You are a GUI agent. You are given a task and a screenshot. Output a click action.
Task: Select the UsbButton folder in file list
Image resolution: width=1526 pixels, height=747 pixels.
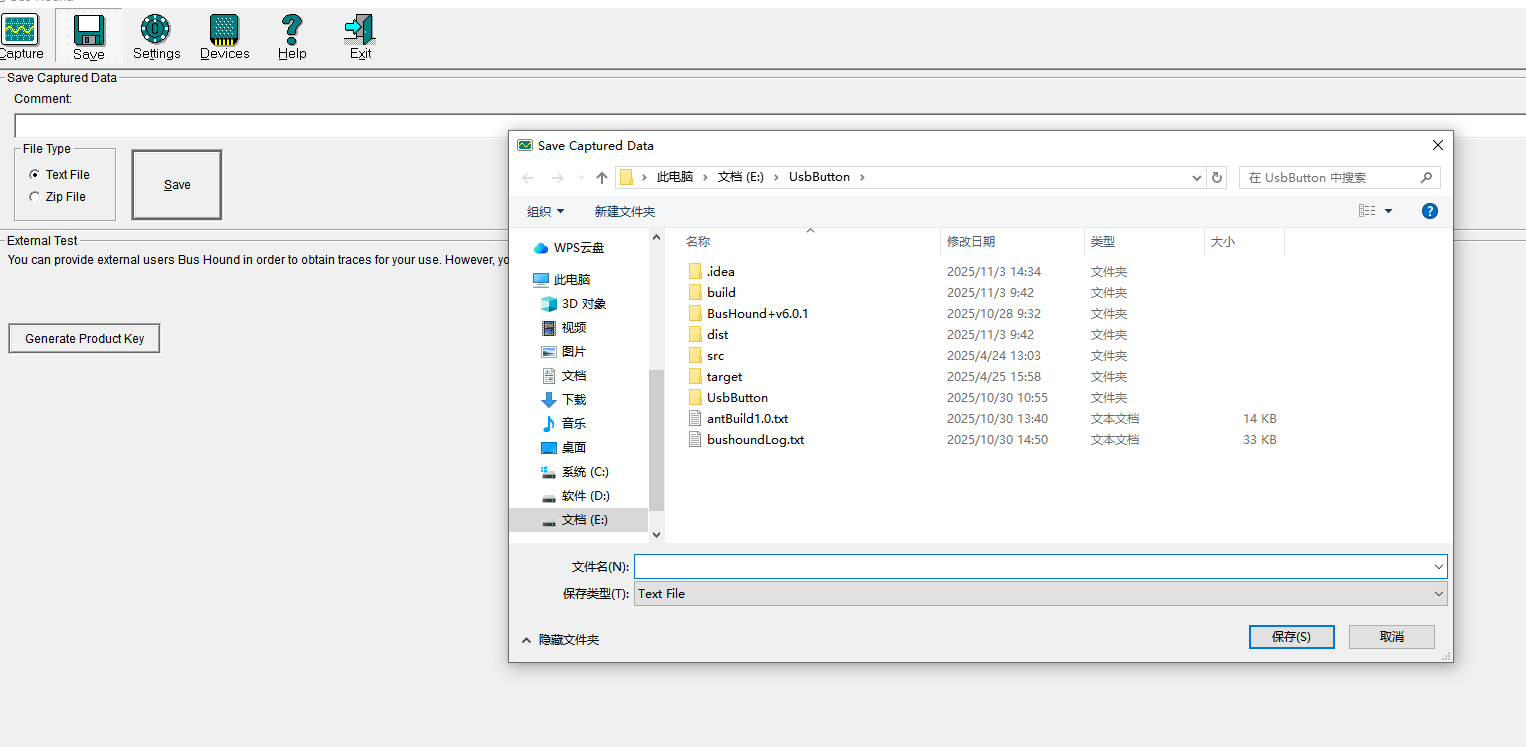[737, 398]
